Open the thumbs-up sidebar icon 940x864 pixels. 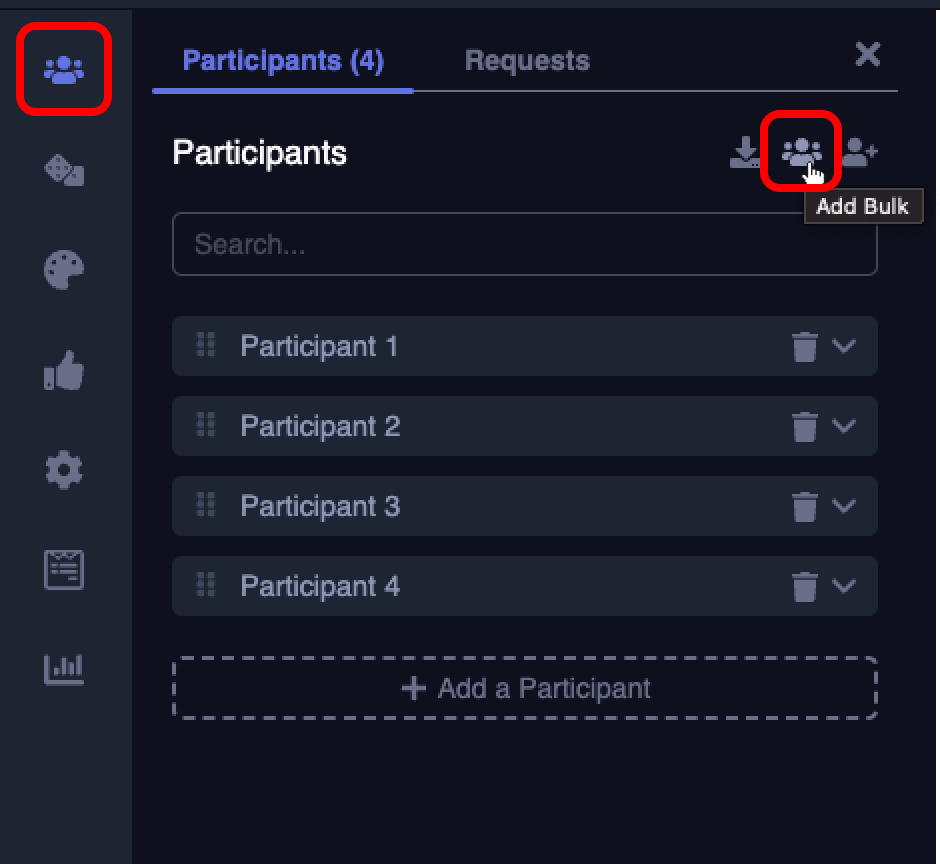(64, 371)
